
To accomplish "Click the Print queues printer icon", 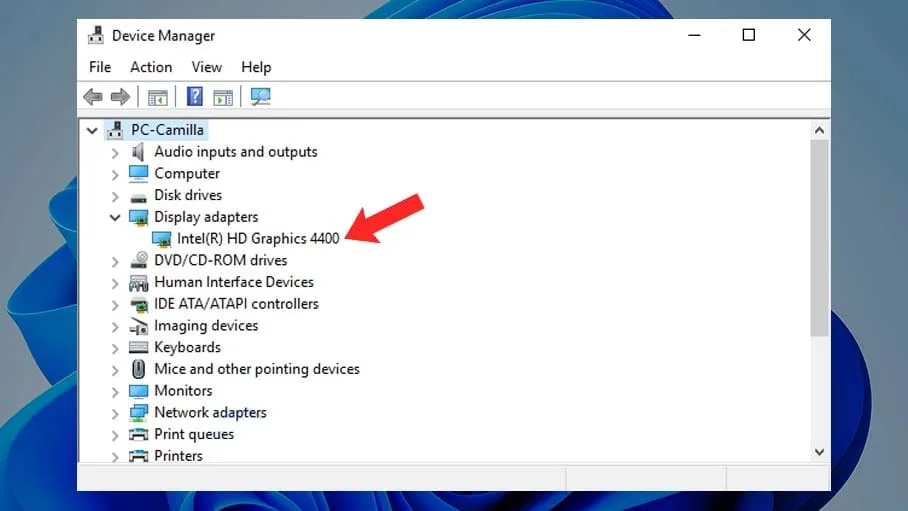I will click(x=138, y=435).
